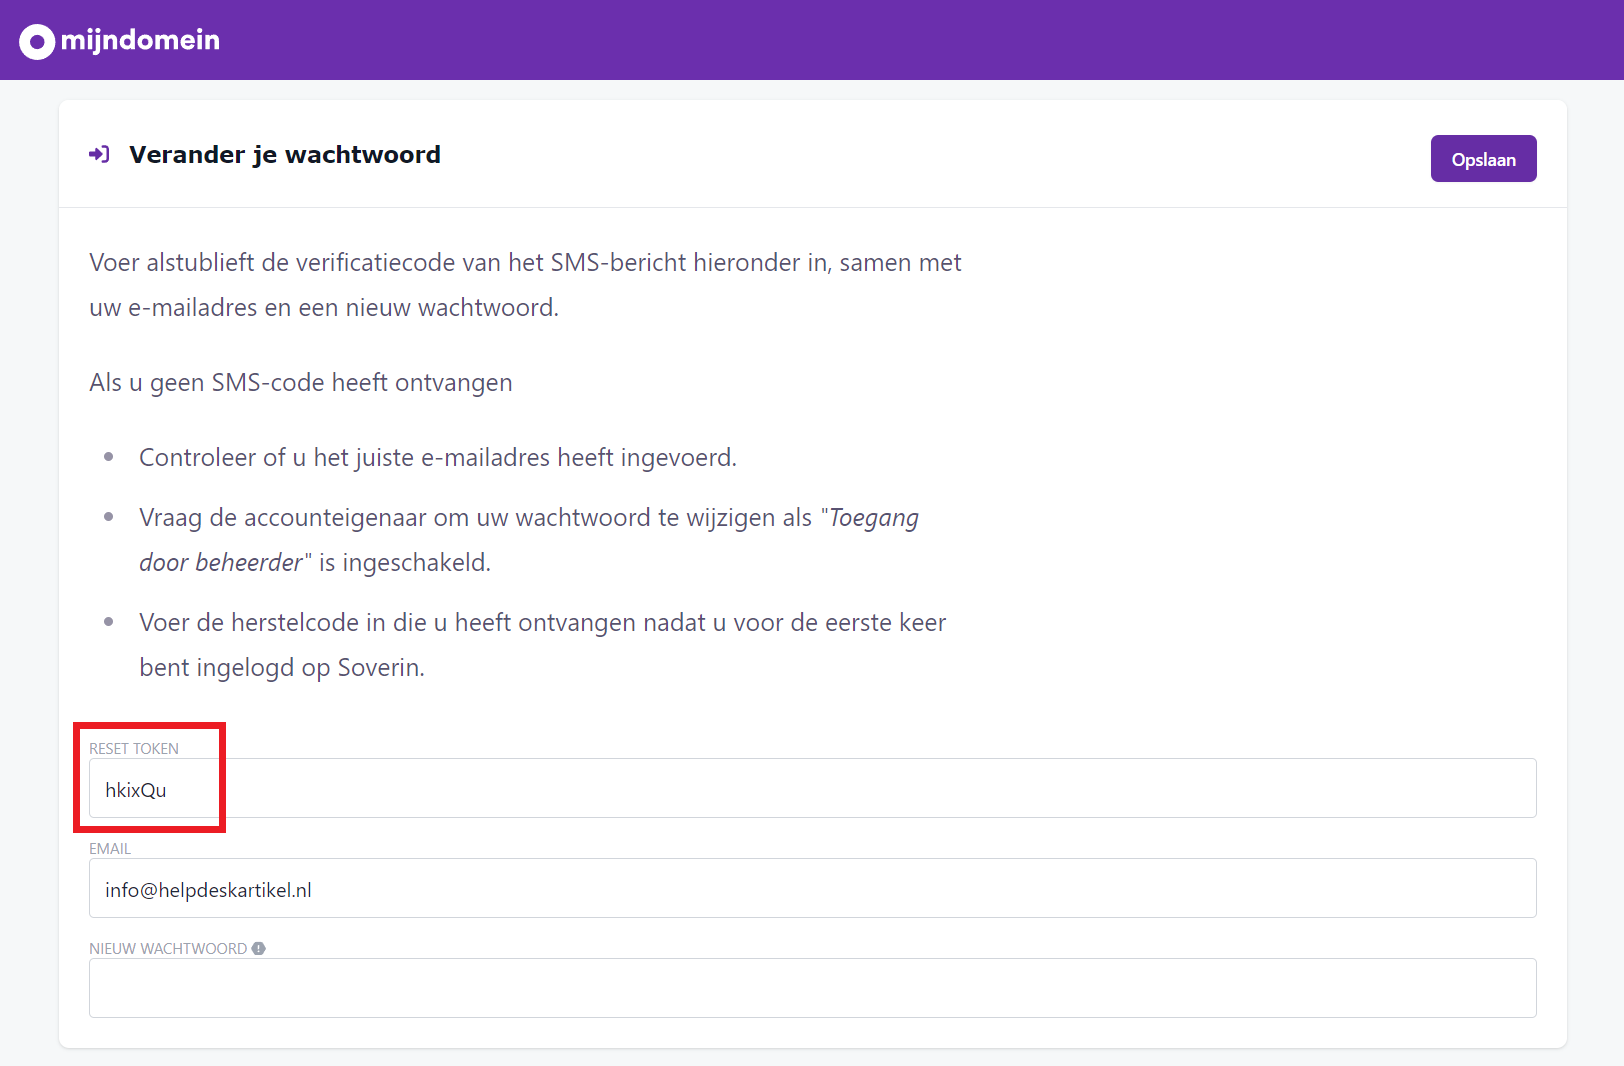The width and height of the screenshot is (1624, 1066).
Task: Click the NIEUW WACHTWOORD label text
Action: 168,948
